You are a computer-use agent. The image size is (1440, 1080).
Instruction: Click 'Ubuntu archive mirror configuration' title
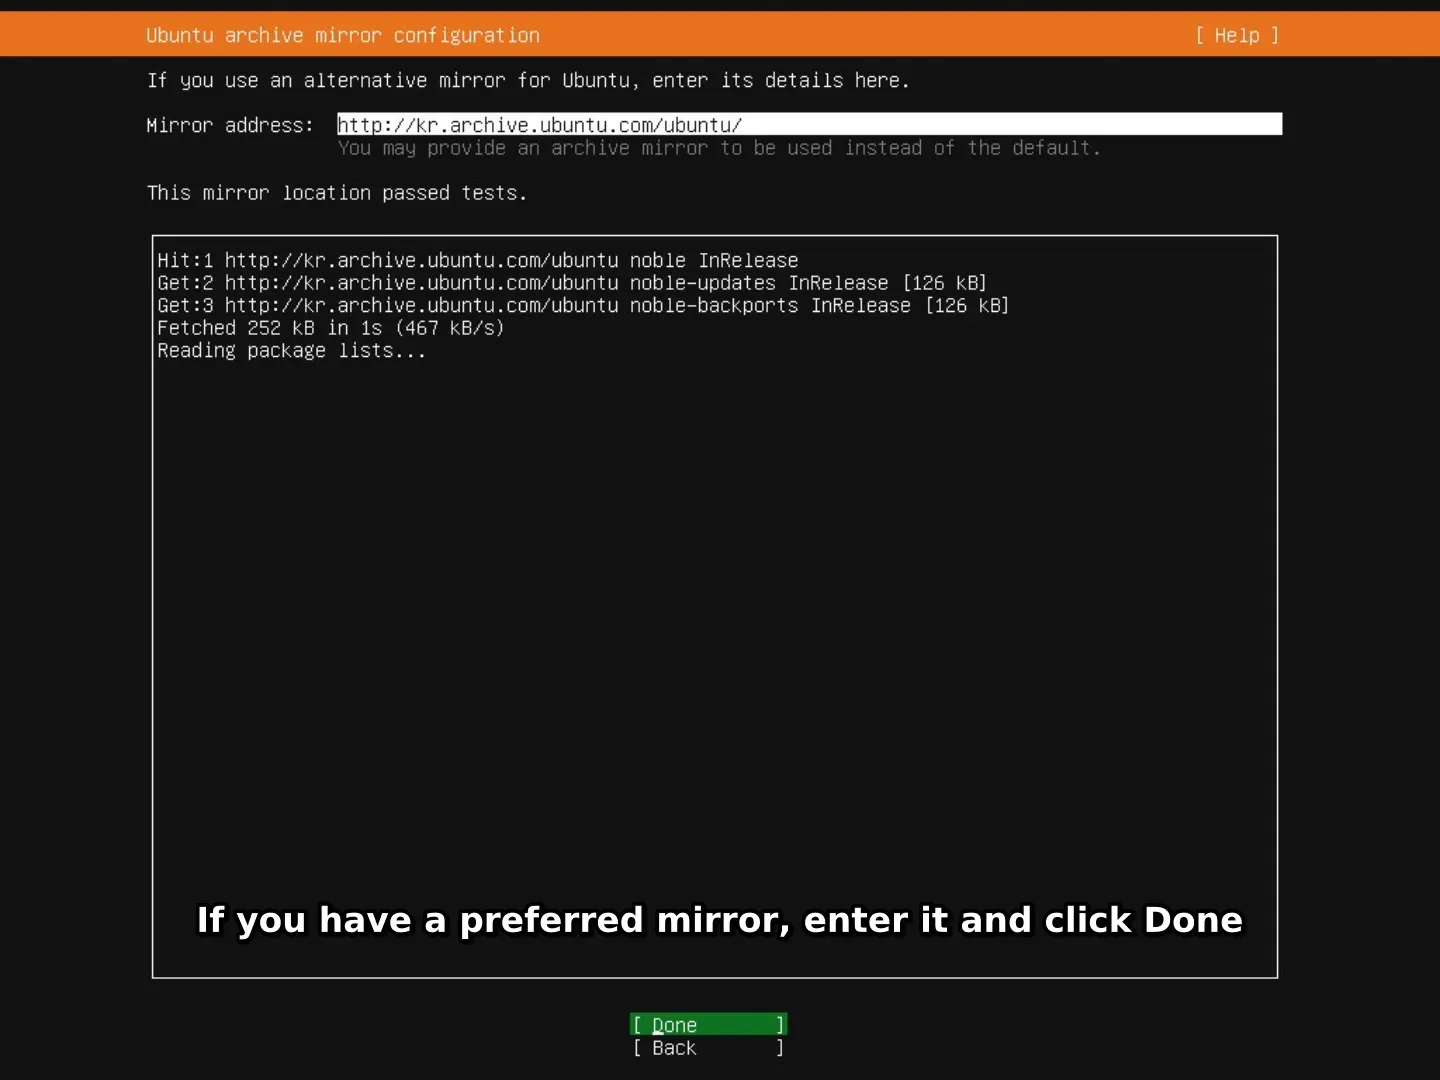[x=343, y=35]
